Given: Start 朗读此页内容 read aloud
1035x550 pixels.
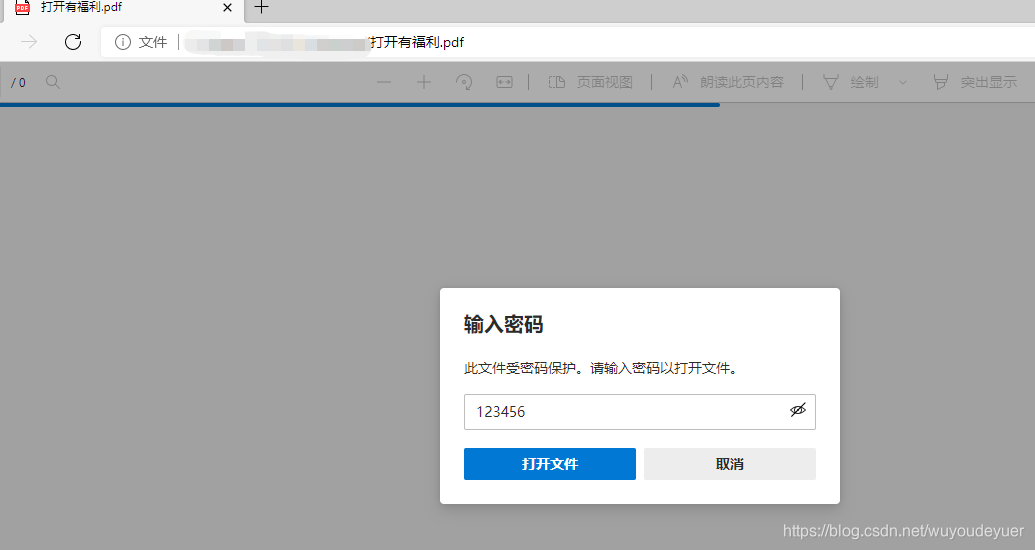Looking at the screenshot, I should pos(727,82).
